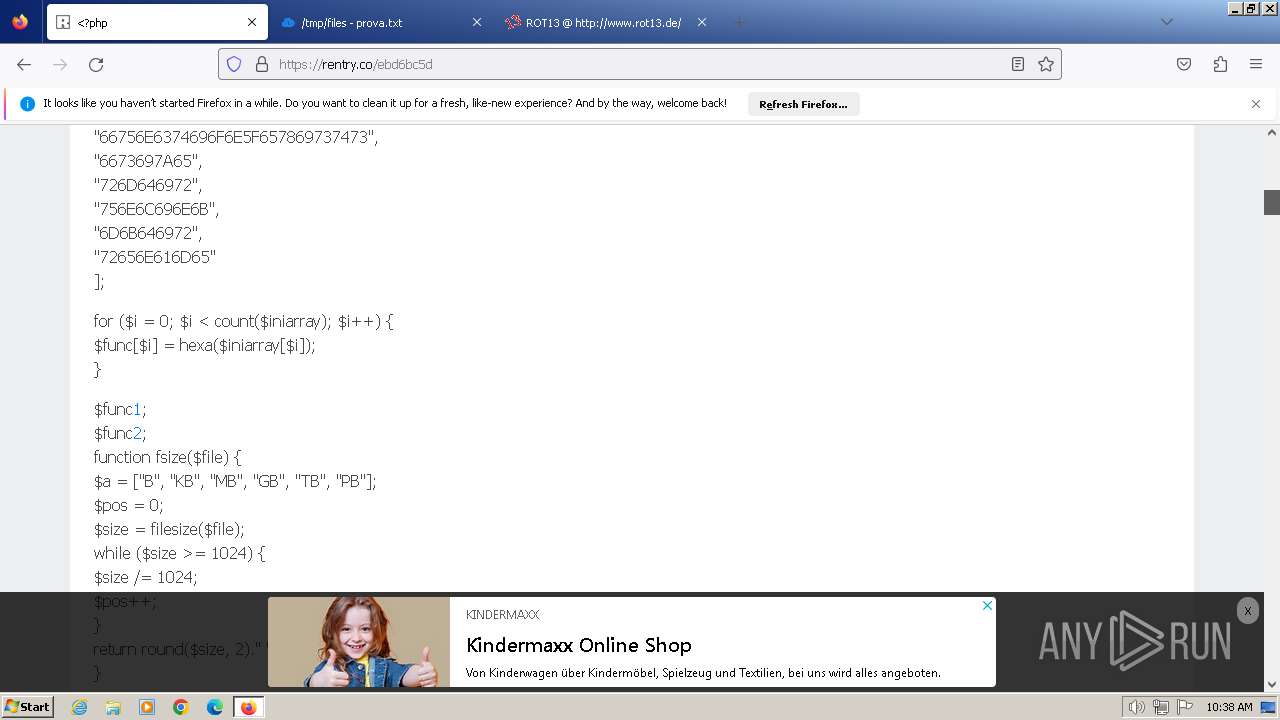The image size is (1280, 720).
Task: Click the line "6D6B646972"
Action: tap(148, 233)
